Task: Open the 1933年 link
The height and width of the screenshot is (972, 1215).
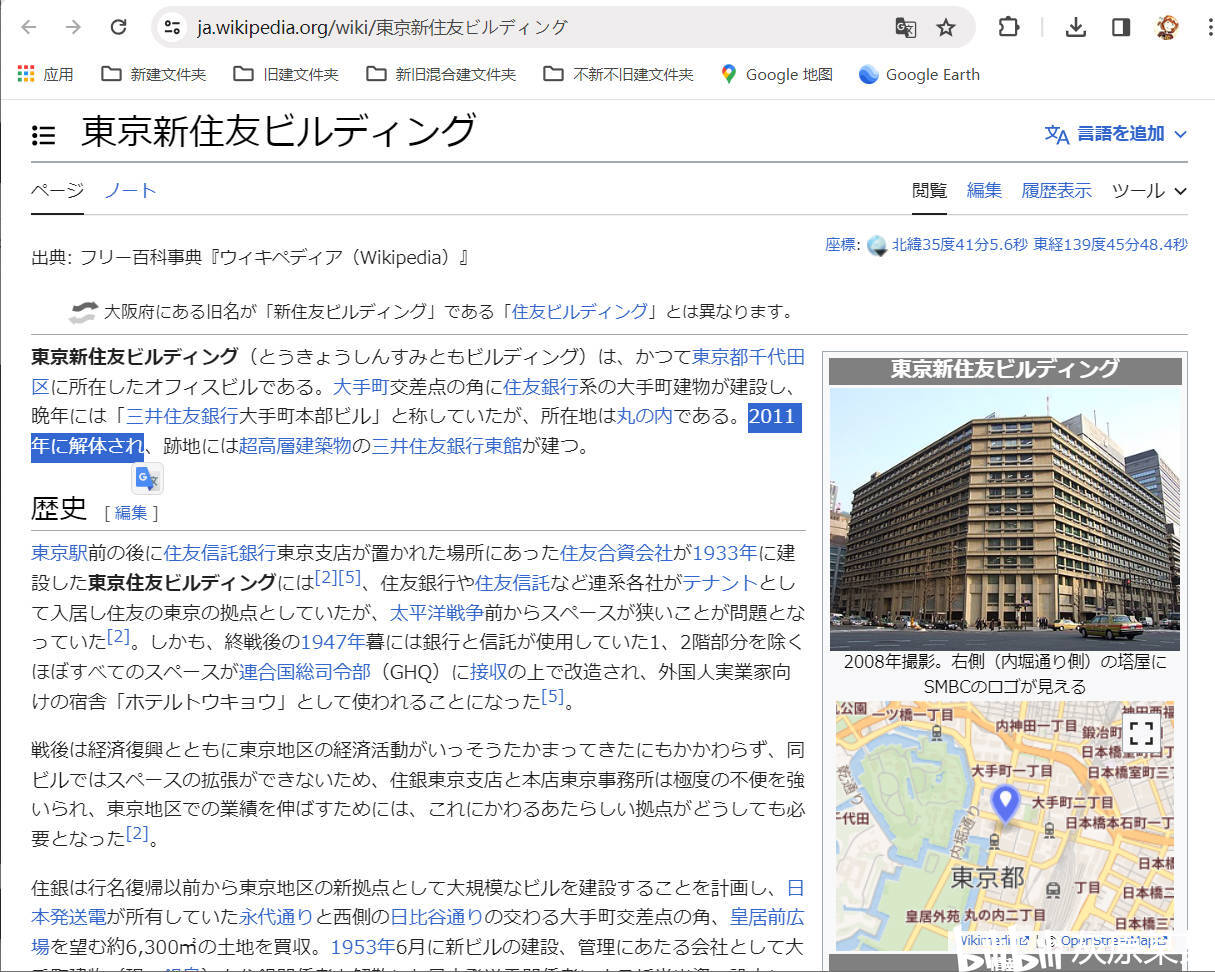Action: pyautogui.click(x=725, y=553)
